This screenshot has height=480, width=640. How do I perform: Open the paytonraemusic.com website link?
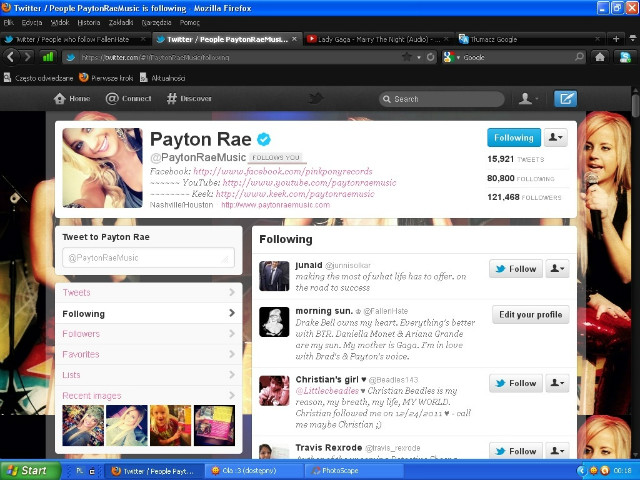tap(276, 205)
